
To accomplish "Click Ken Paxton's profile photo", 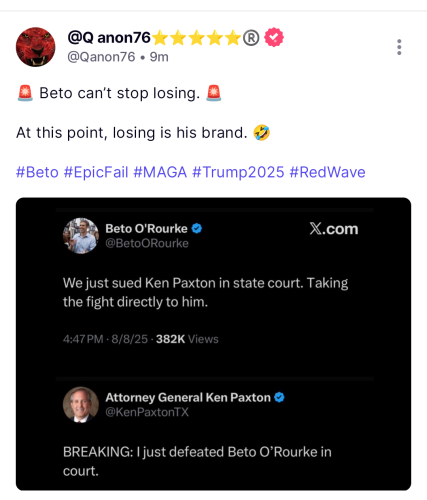I will tap(81, 405).
